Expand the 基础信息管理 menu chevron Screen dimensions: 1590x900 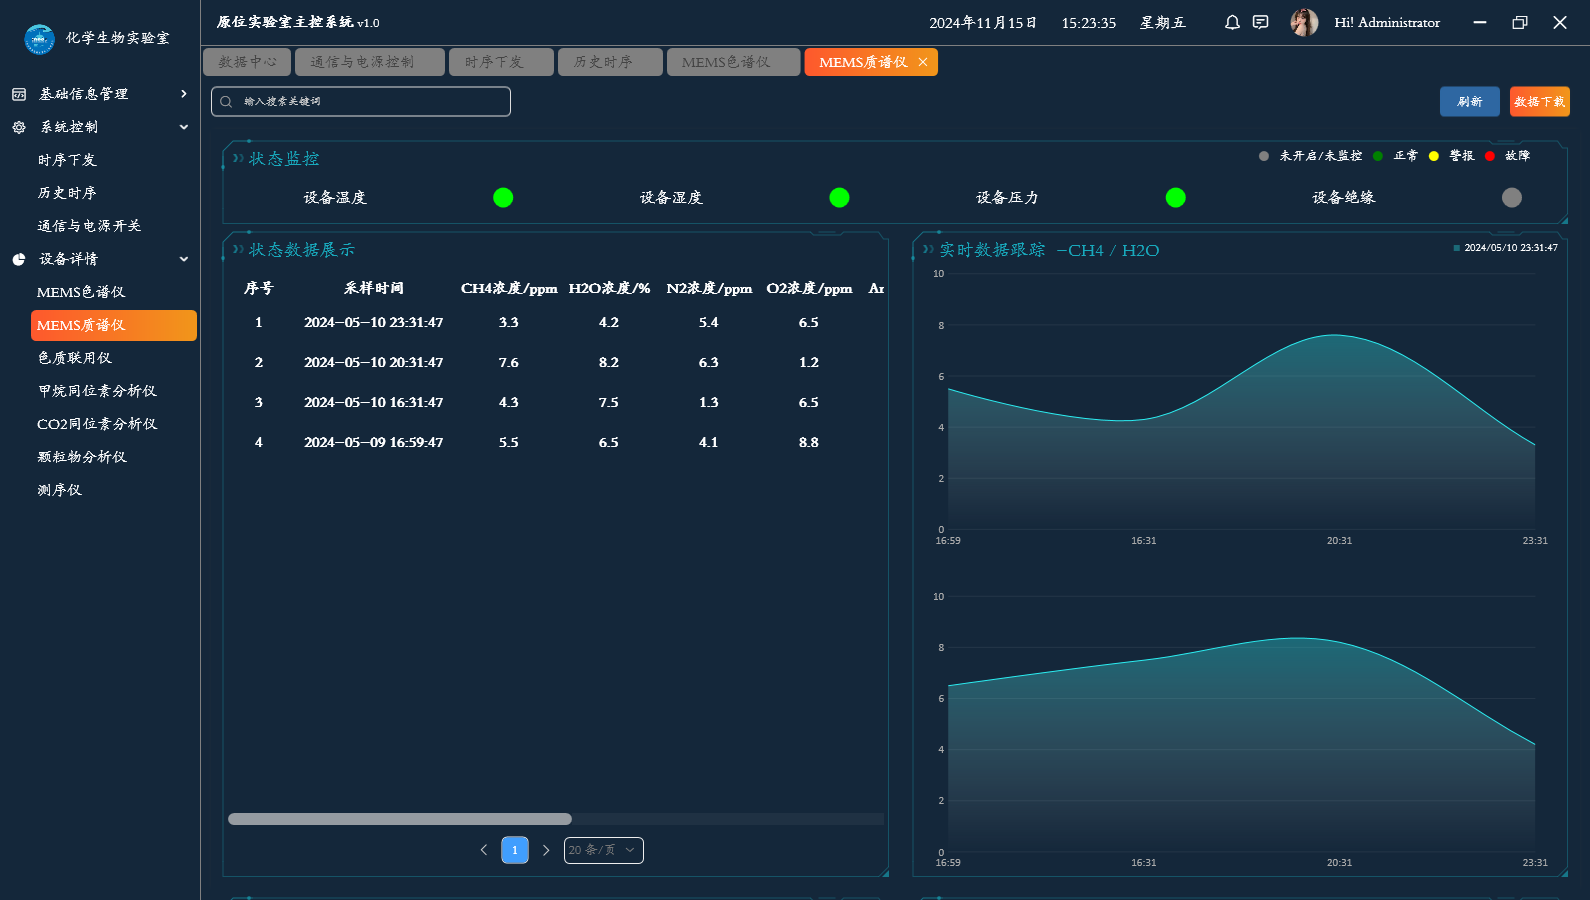pyautogui.click(x=184, y=94)
